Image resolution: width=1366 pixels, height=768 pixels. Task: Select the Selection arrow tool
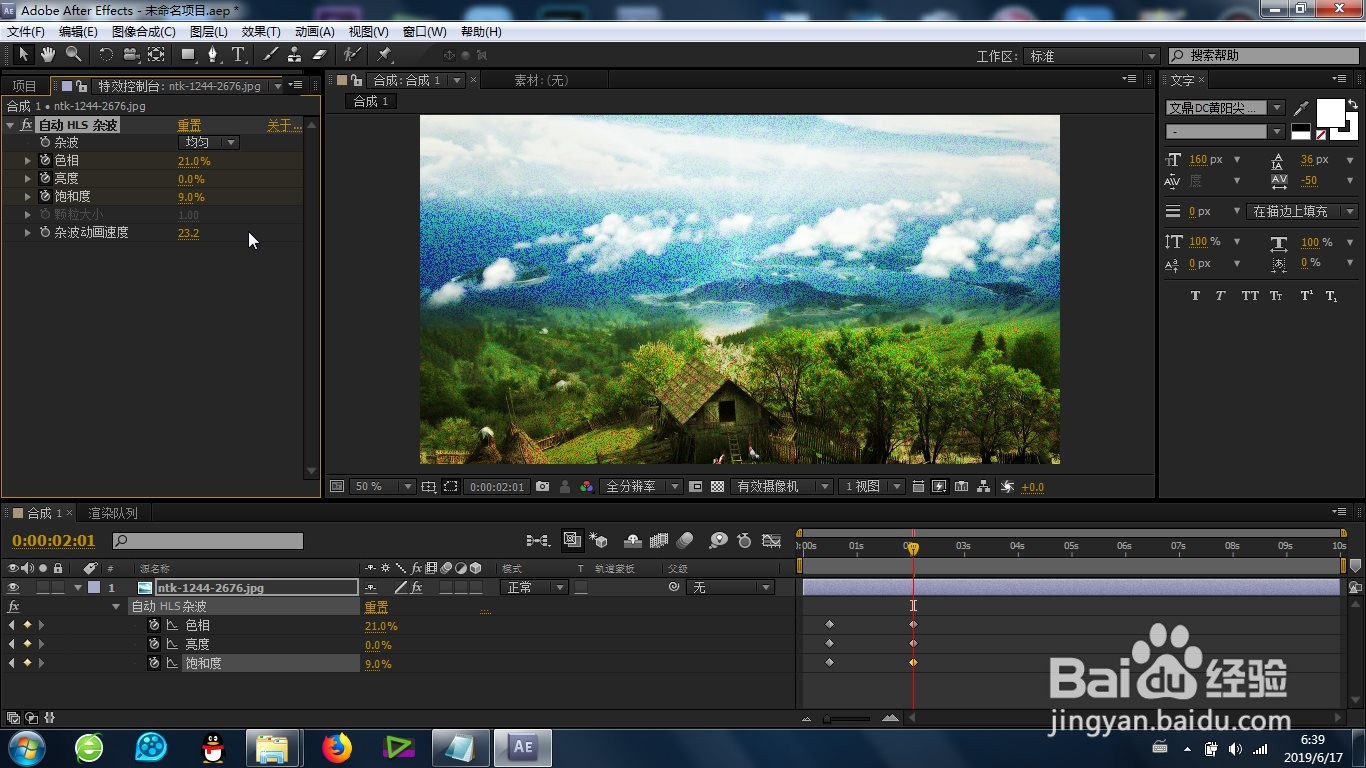pyautogui.click(x=24, y=54)
